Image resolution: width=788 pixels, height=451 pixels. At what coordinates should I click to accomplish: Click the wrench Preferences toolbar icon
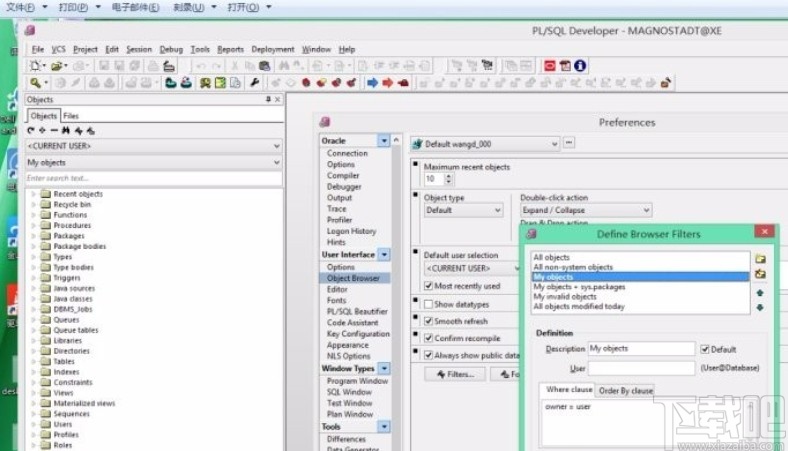[x=254, y=83]
